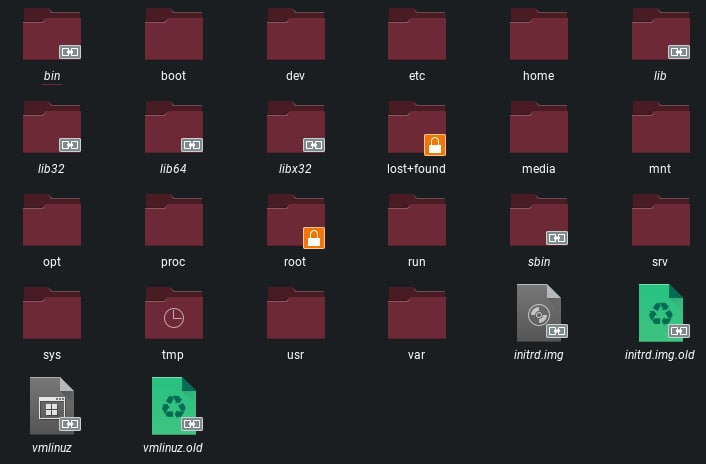Click the 'vmlinuz' file name label
This screenshot has height=464, width=706.
52,448
